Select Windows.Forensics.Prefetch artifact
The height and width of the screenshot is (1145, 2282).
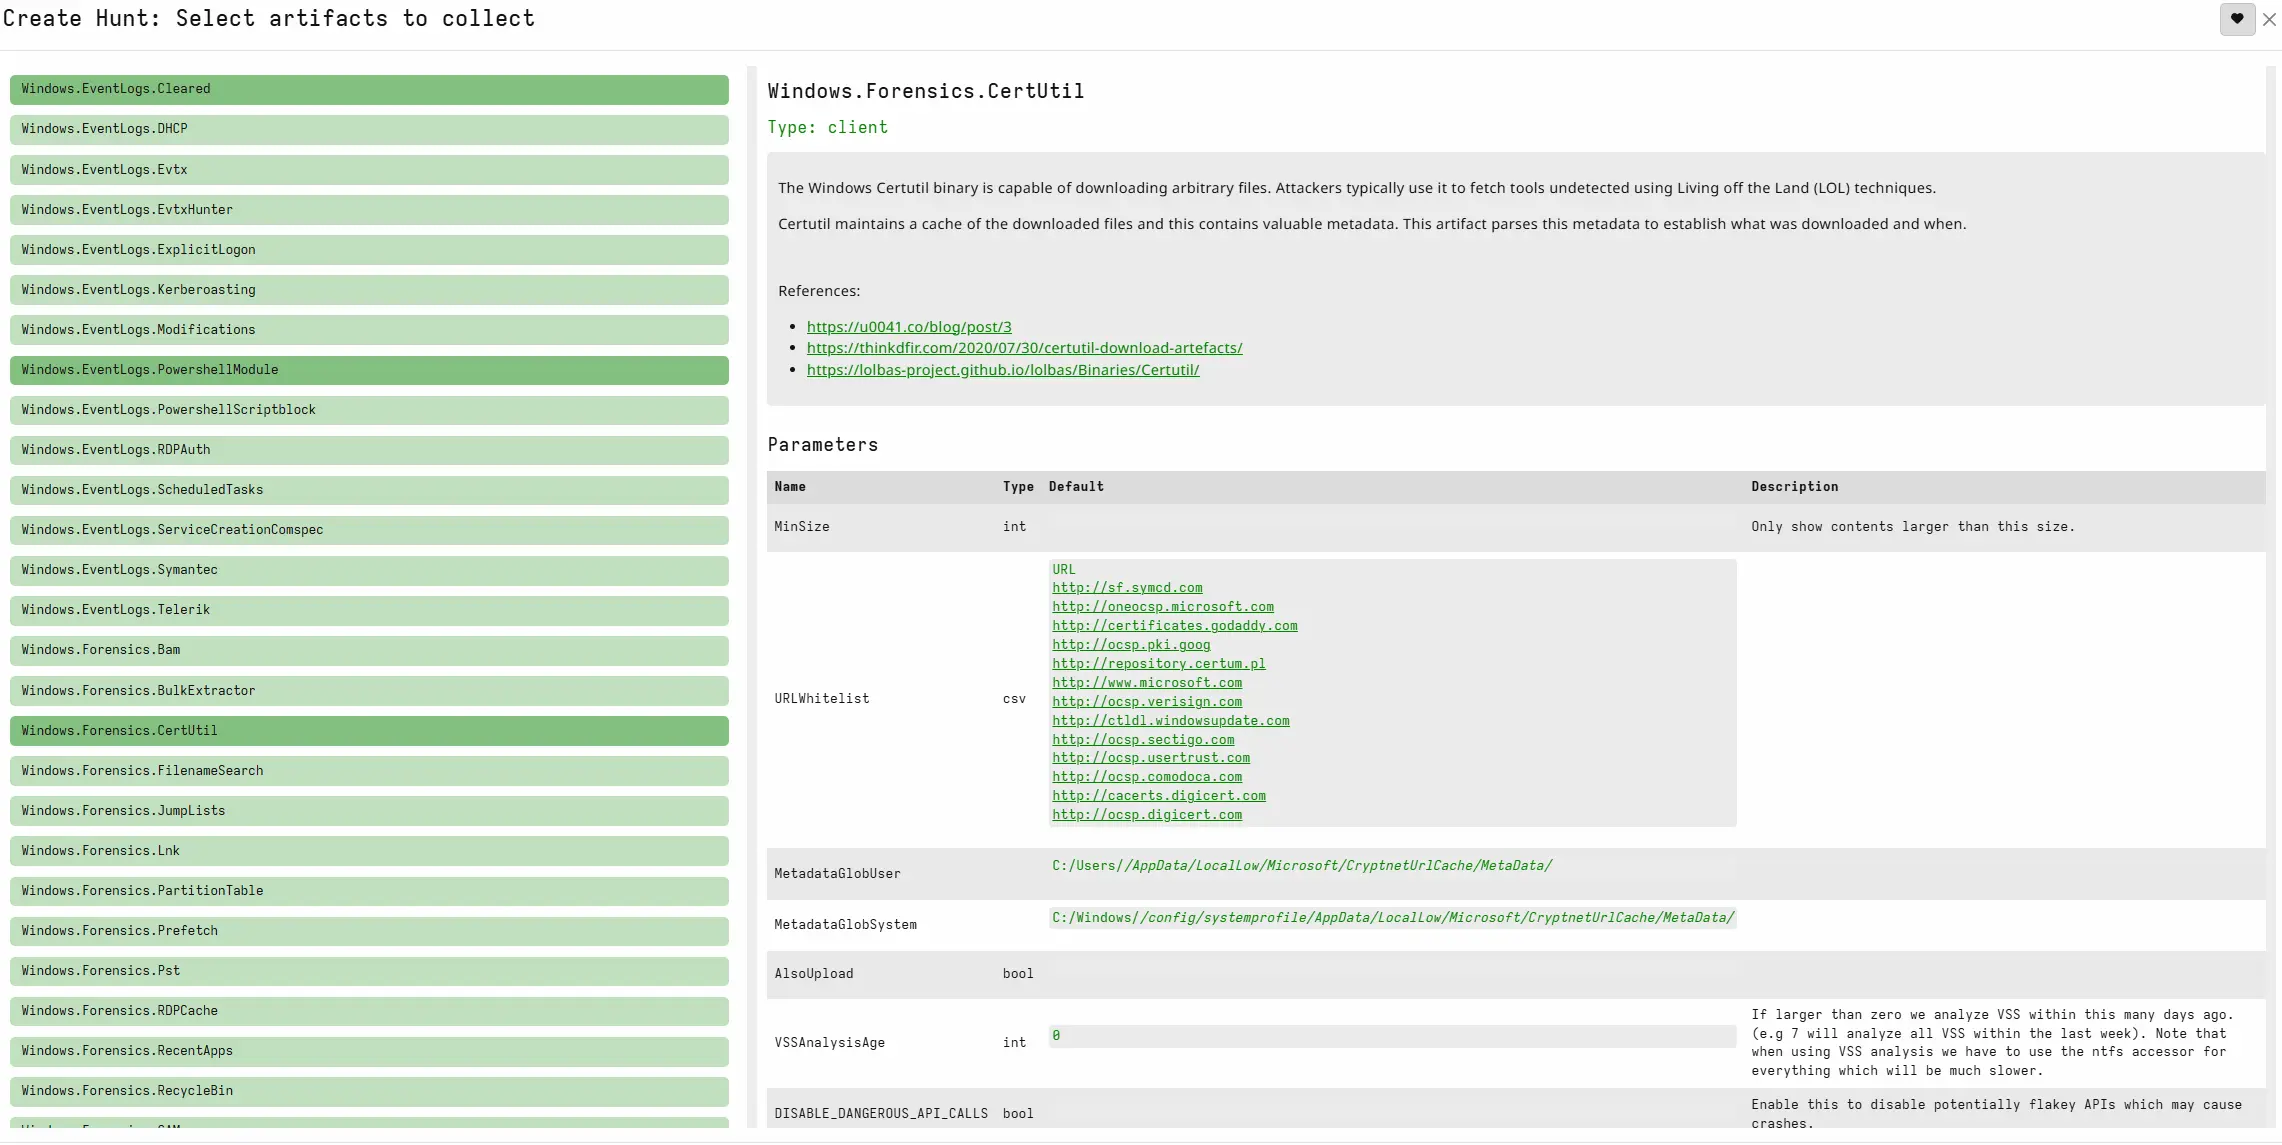tap(369, 931)
